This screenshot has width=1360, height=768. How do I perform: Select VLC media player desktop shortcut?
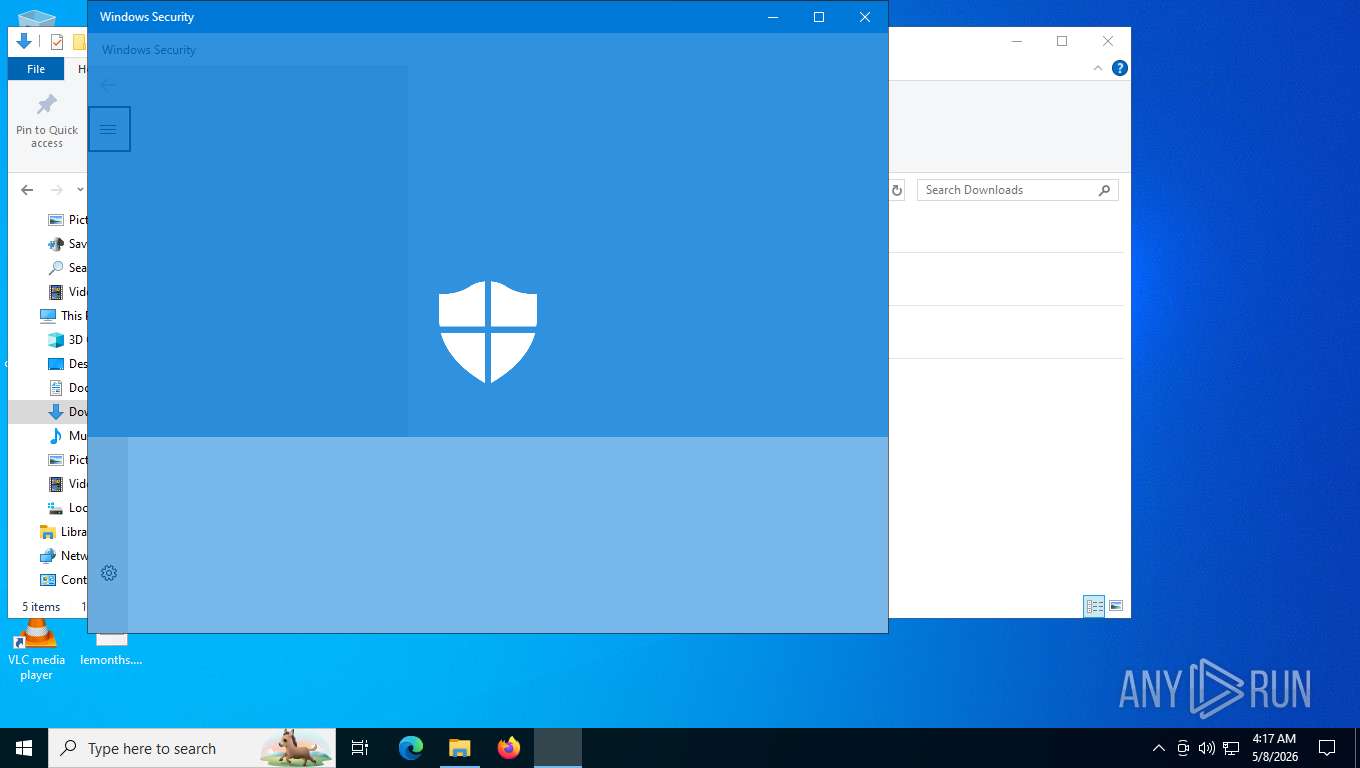click(x=37, y=650)
